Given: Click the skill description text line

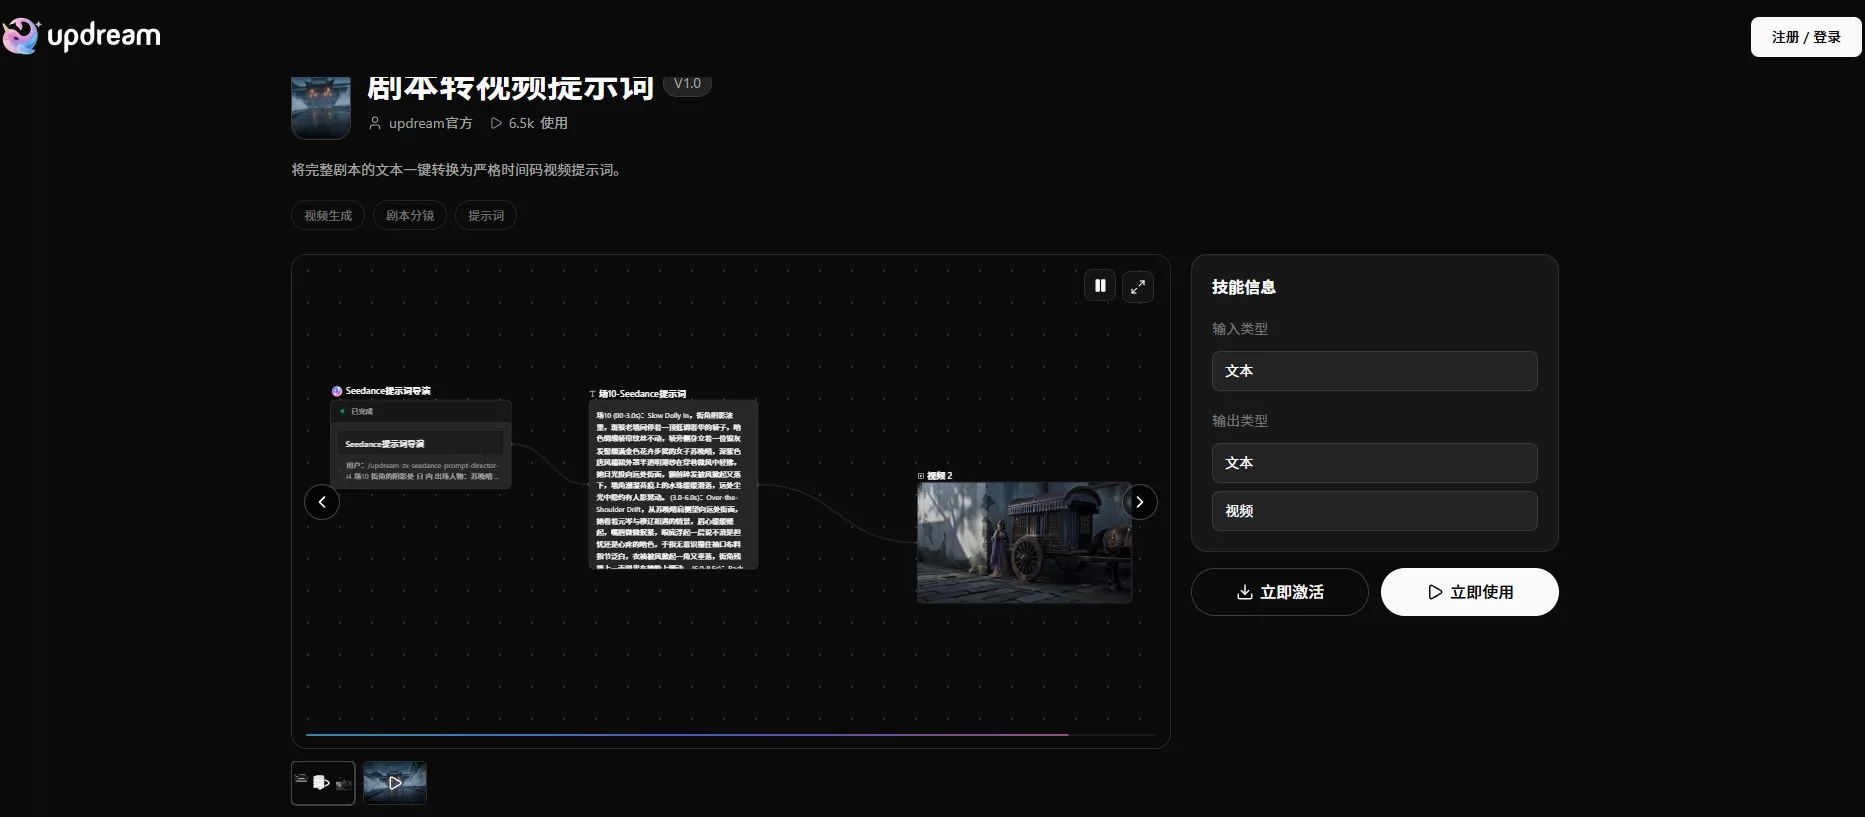Looking at the screenshot, I should click(459, 170).
